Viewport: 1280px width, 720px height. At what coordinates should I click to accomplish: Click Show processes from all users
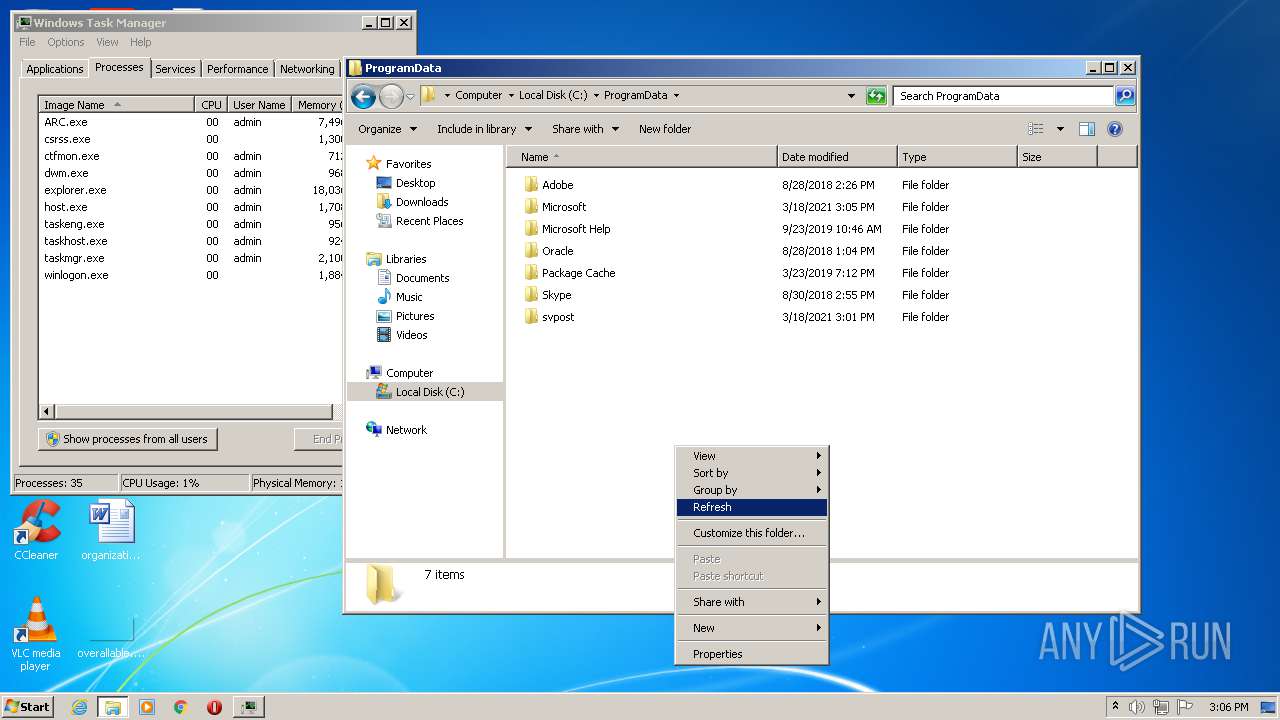pyautogui.click(x=127, y=439)
